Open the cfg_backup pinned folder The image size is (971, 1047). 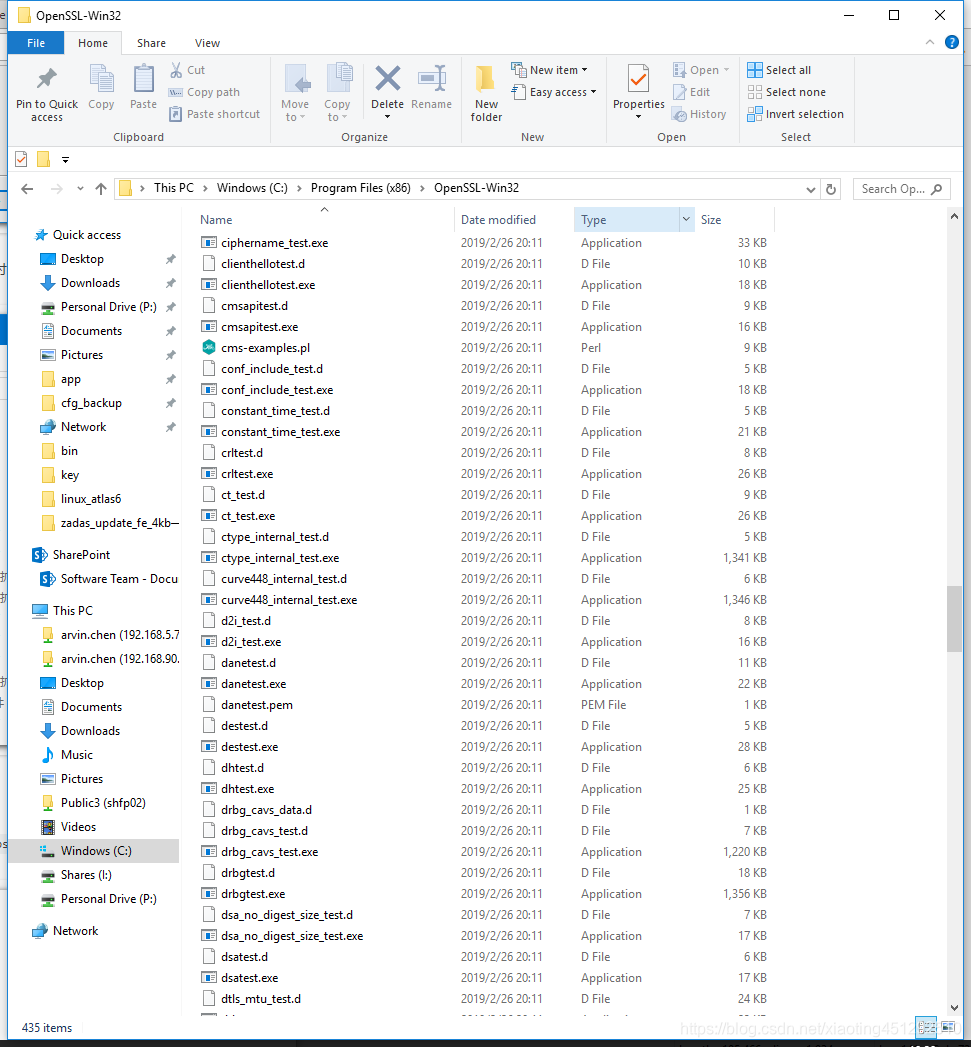click(x=91, y=403)
